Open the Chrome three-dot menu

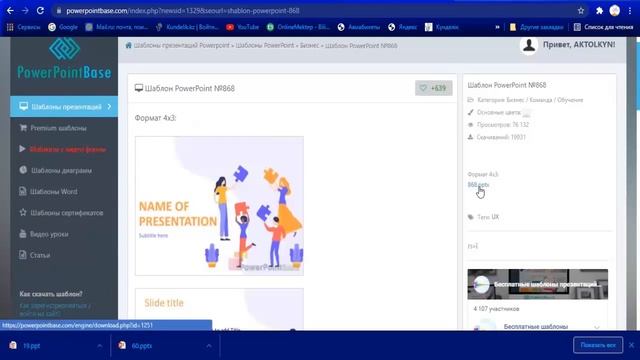tap(630, 11)
